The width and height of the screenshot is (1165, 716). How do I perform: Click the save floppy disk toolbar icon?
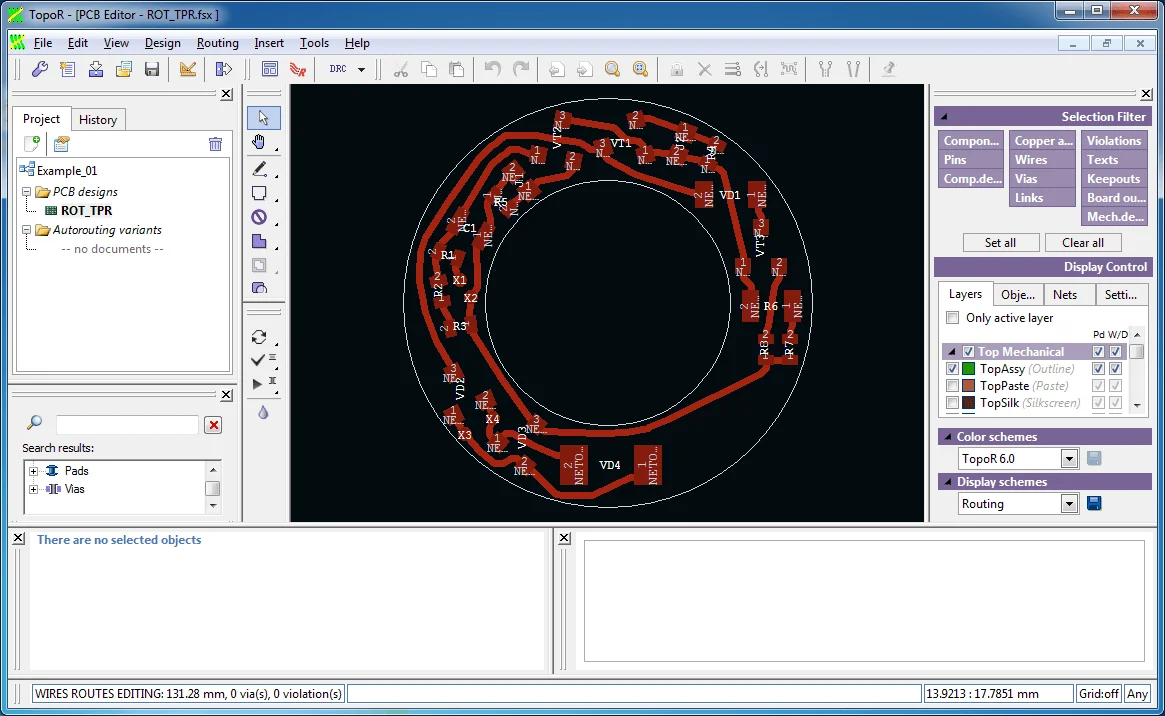152,69
